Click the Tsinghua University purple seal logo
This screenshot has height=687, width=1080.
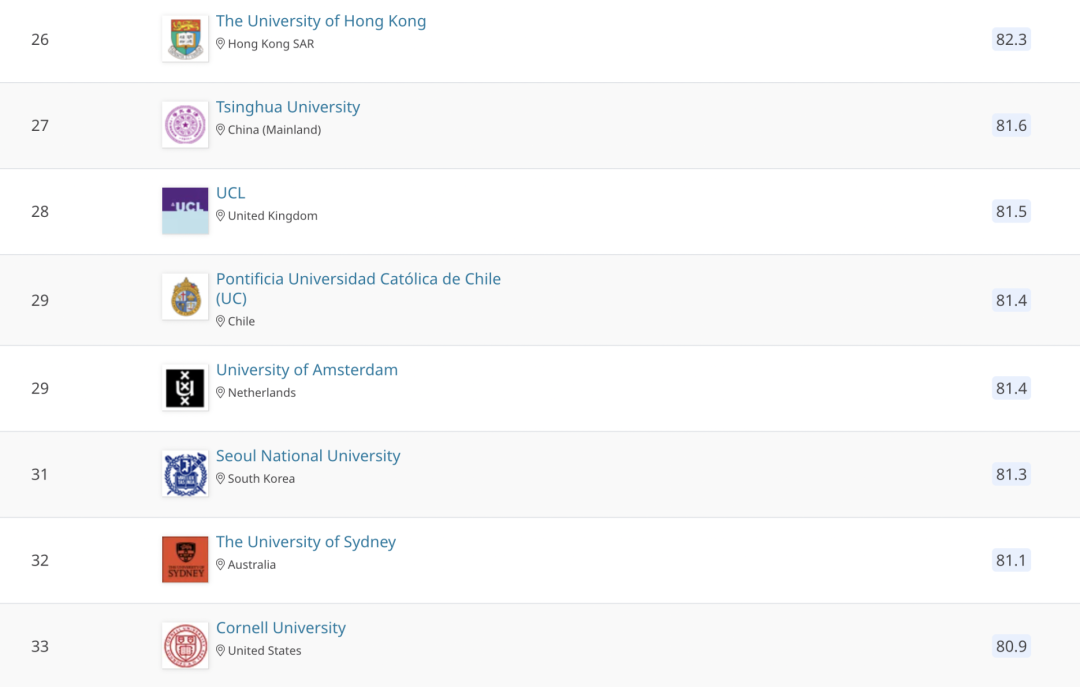[185, 125]
